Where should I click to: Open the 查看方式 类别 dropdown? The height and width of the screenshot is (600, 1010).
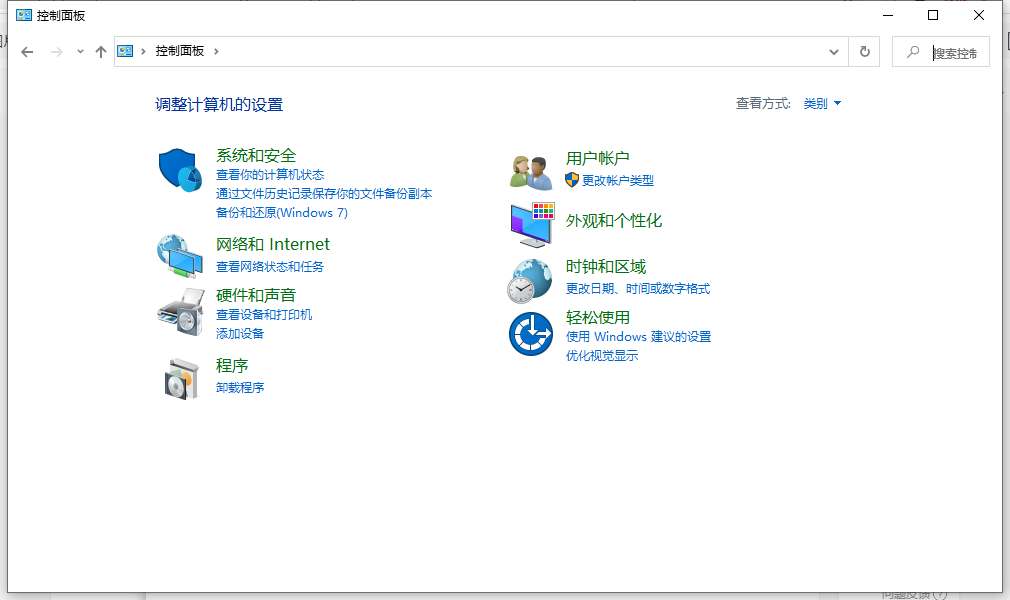[822, 103]
